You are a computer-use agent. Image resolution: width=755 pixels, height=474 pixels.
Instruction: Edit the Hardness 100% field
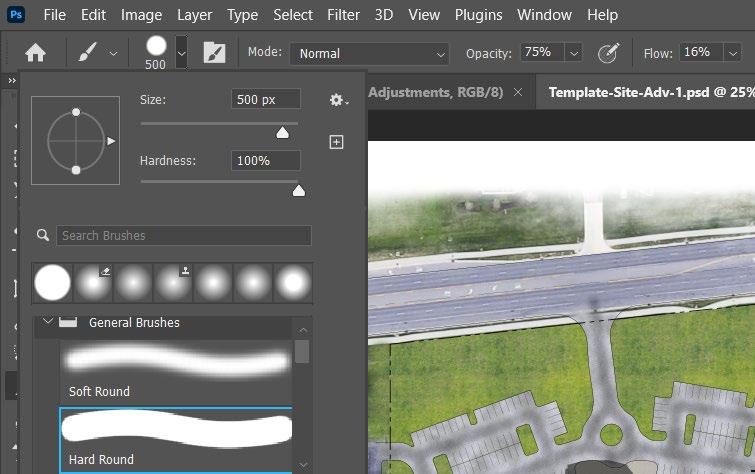[266, 160]
